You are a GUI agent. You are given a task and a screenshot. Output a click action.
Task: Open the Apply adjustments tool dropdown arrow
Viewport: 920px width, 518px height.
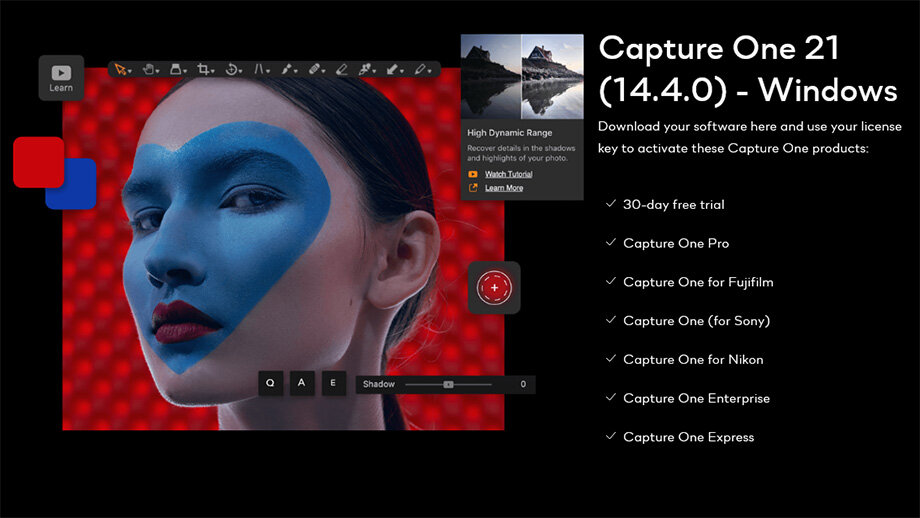tap(402, 72)
